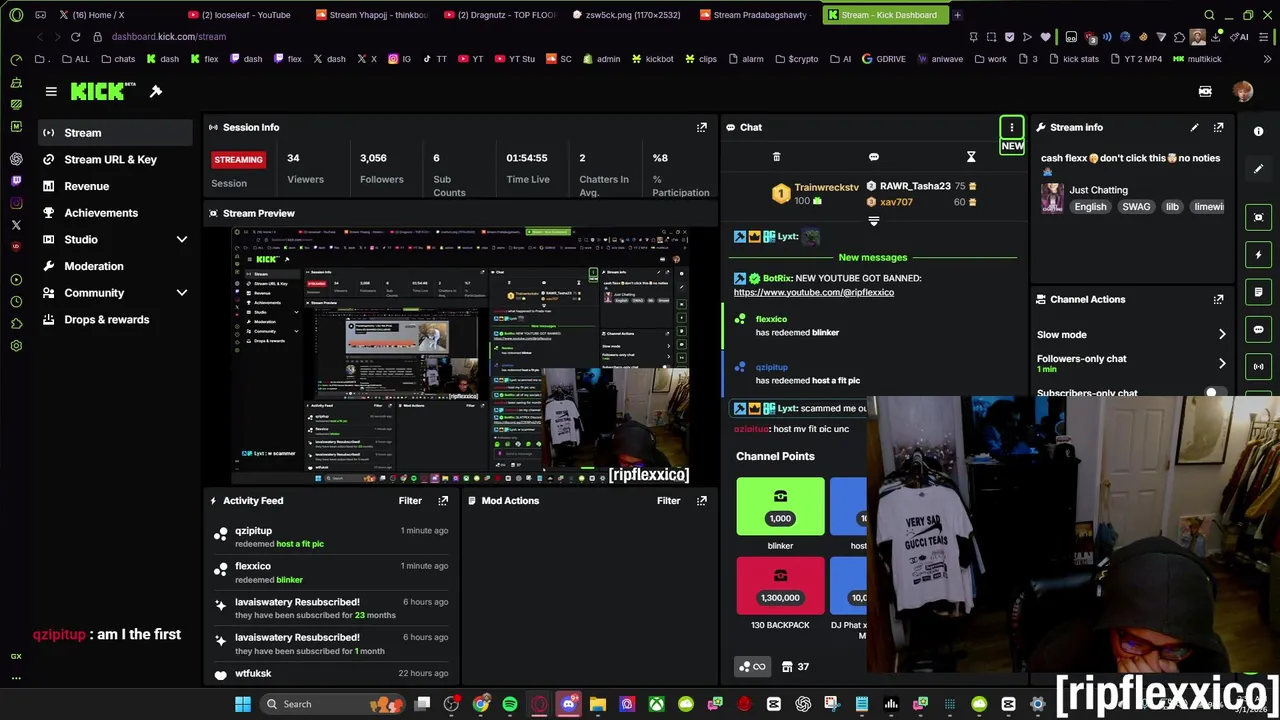The image size is (1280, 720).
Task: Toggle the activity feed lightning widget in right rail
Action: click(x=1258, y=255)
